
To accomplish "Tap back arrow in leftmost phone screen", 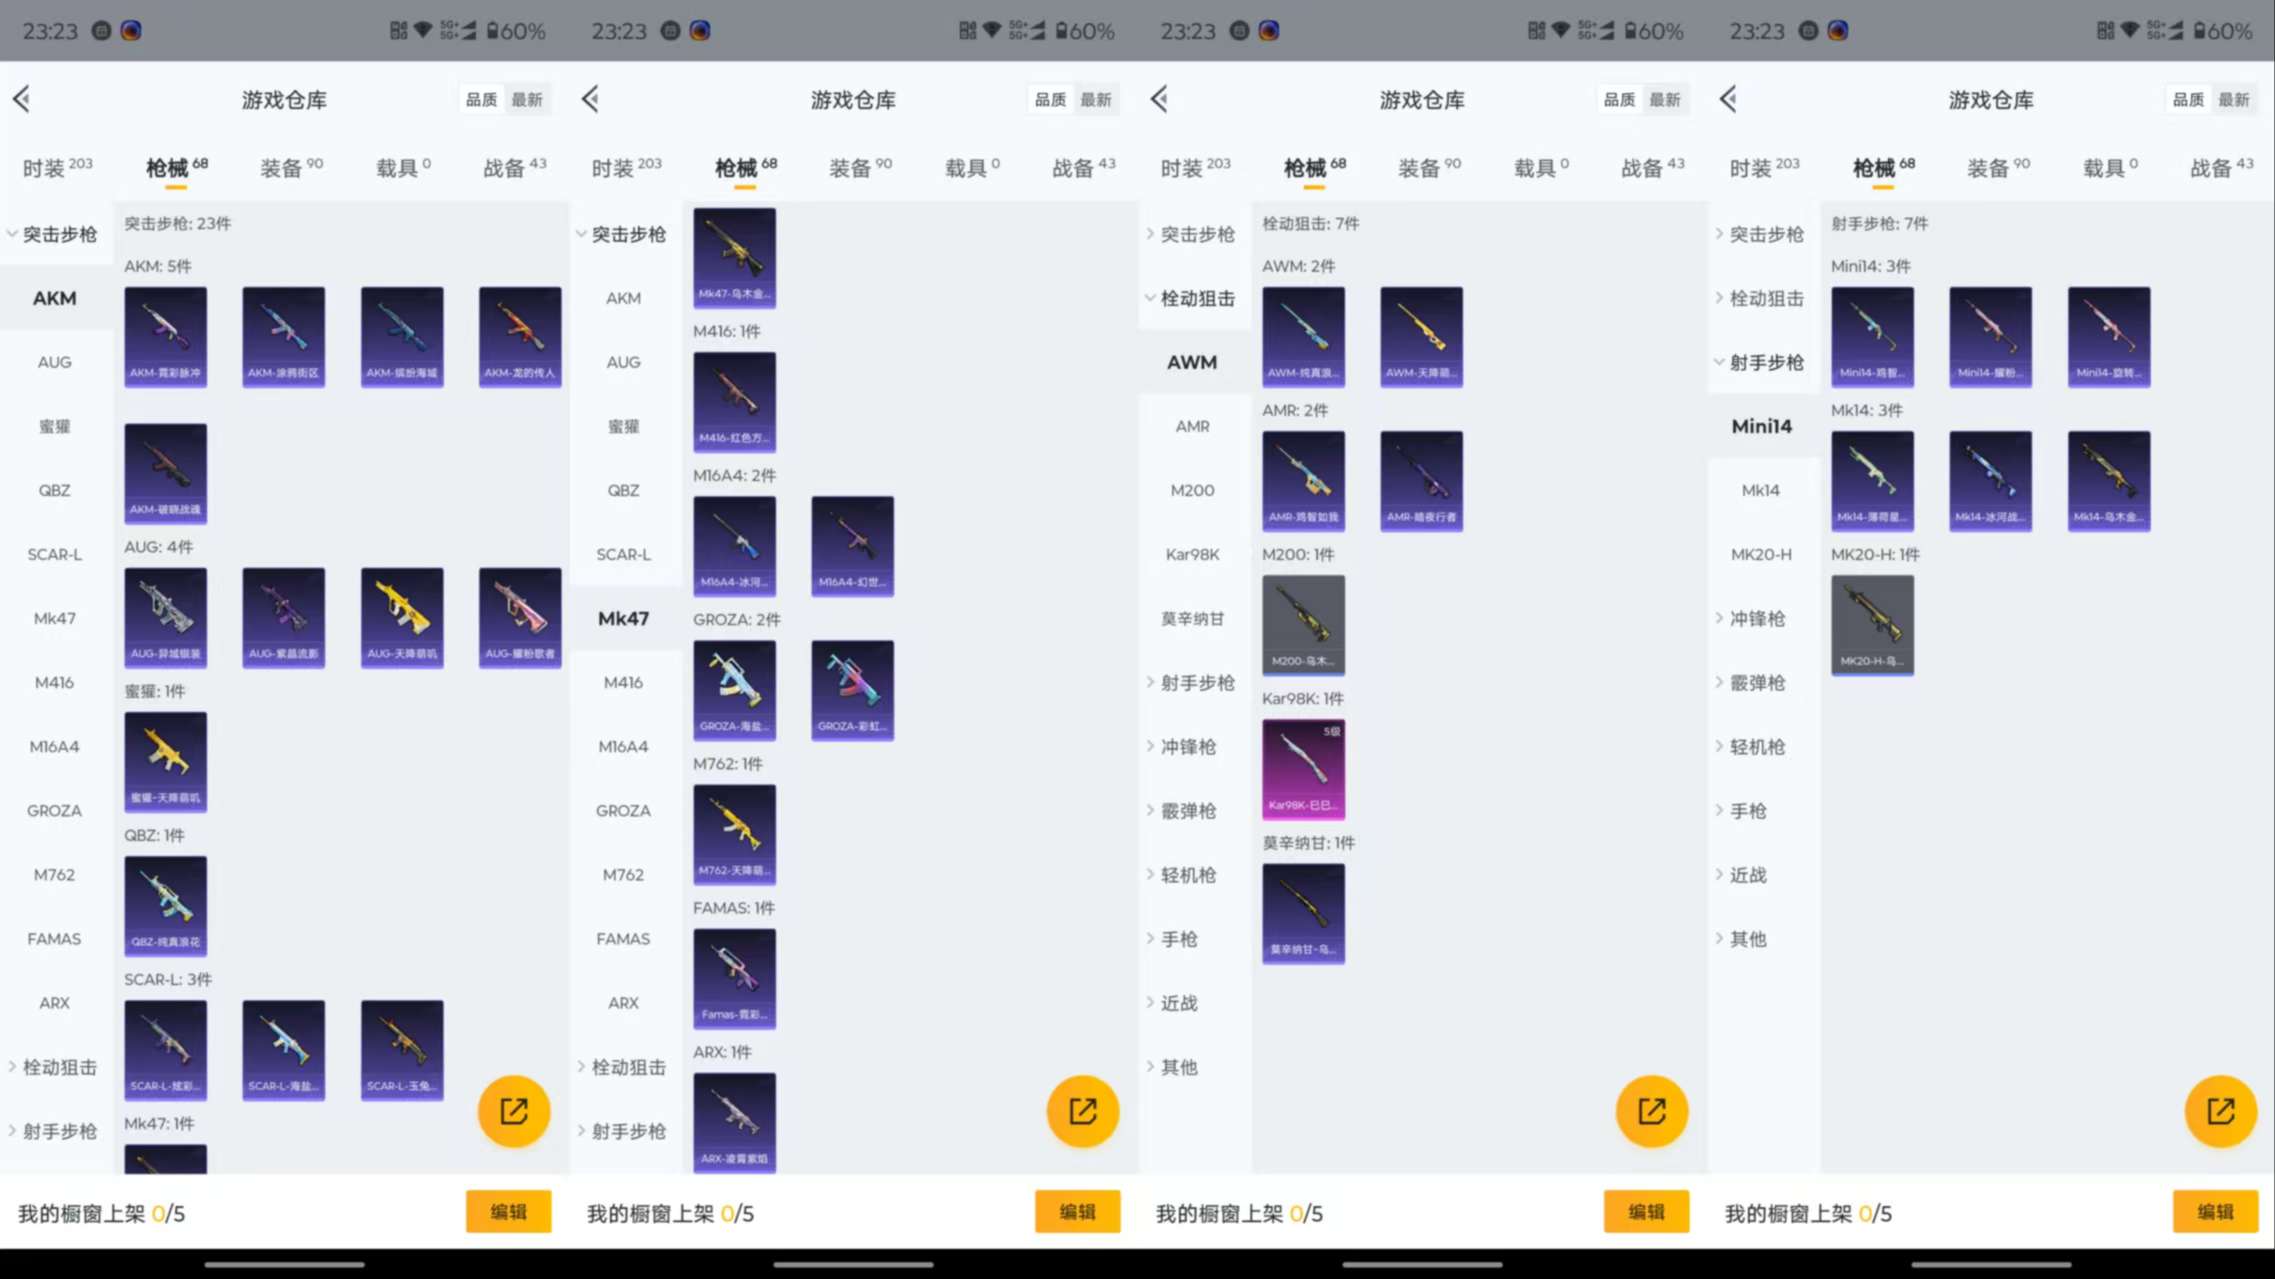I will [22, 99].
